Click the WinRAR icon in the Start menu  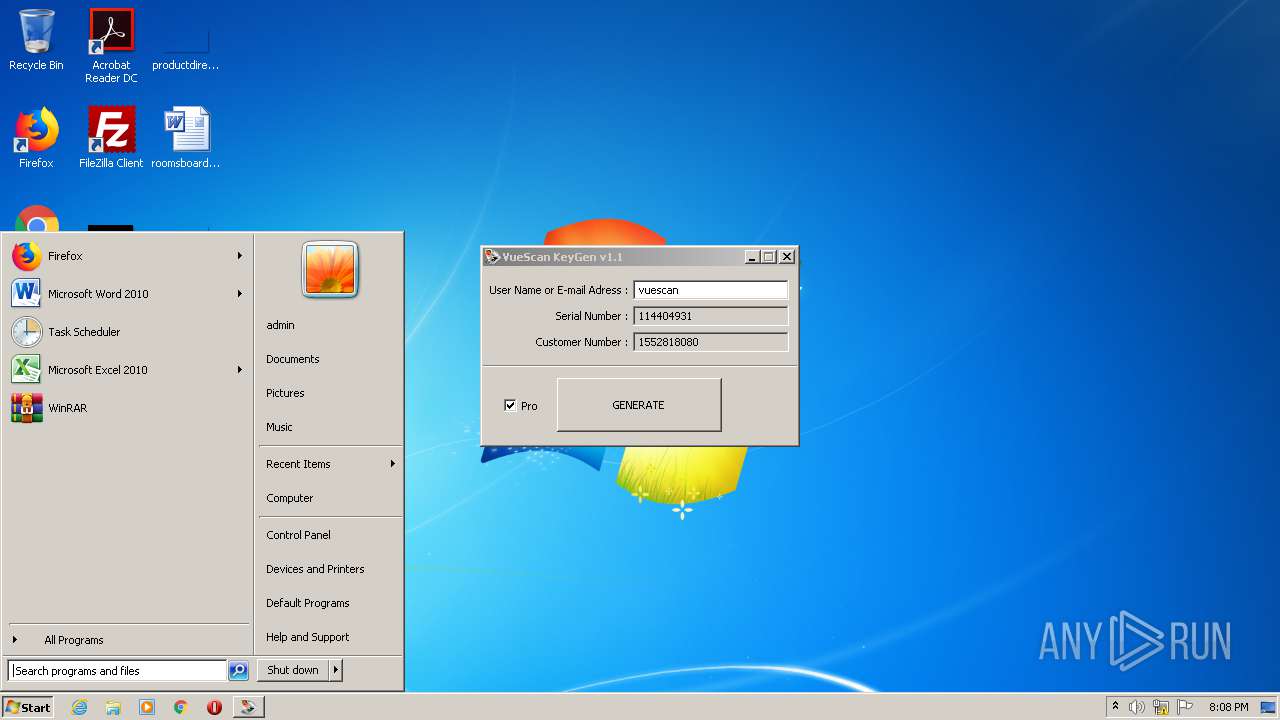[x=26, y=408]
